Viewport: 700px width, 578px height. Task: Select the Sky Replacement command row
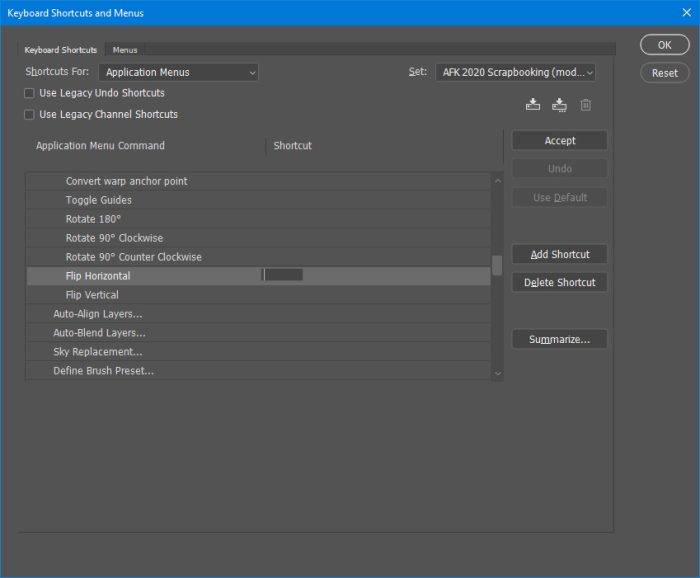point(97,352)
